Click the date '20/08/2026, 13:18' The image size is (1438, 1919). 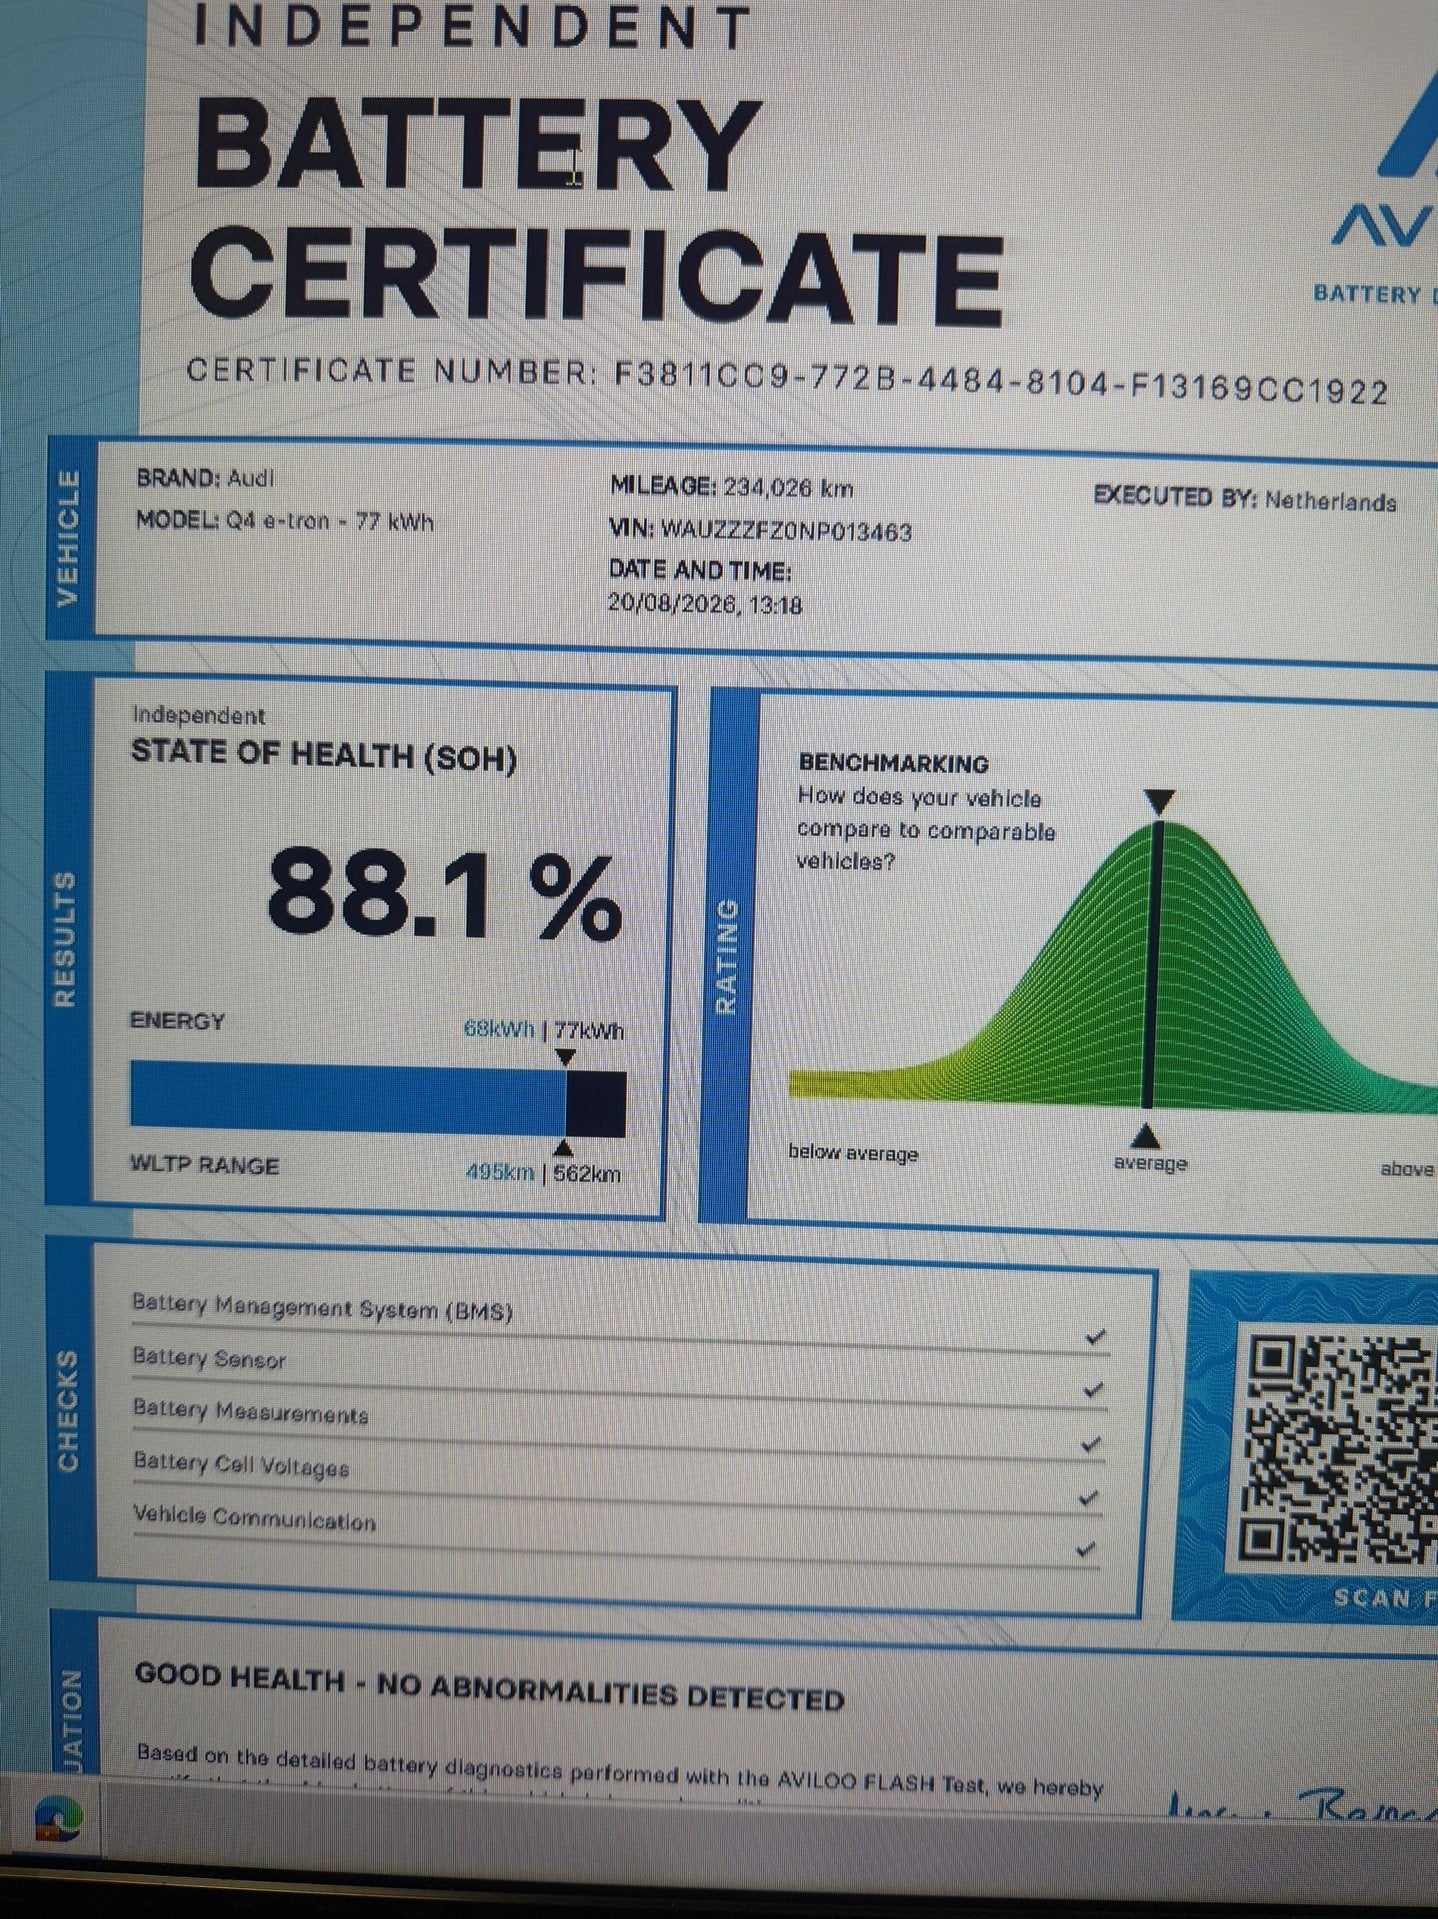705,604
